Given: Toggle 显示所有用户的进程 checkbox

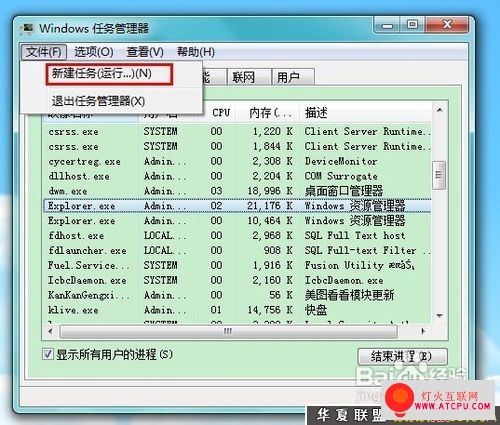Looking at the screenshot, I should pos(48,354).
